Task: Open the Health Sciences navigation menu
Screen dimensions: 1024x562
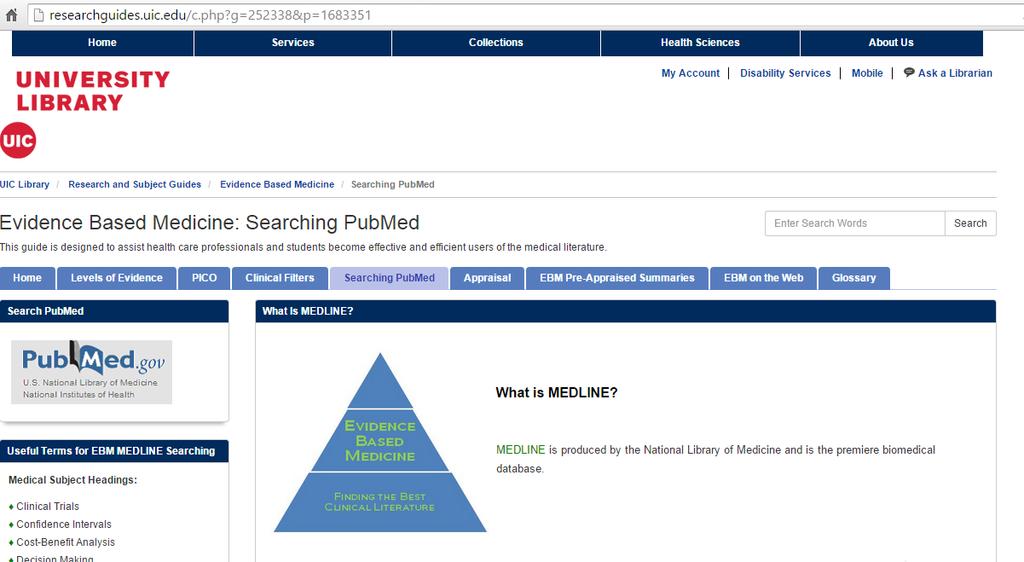Action: [x=700, y=42]
